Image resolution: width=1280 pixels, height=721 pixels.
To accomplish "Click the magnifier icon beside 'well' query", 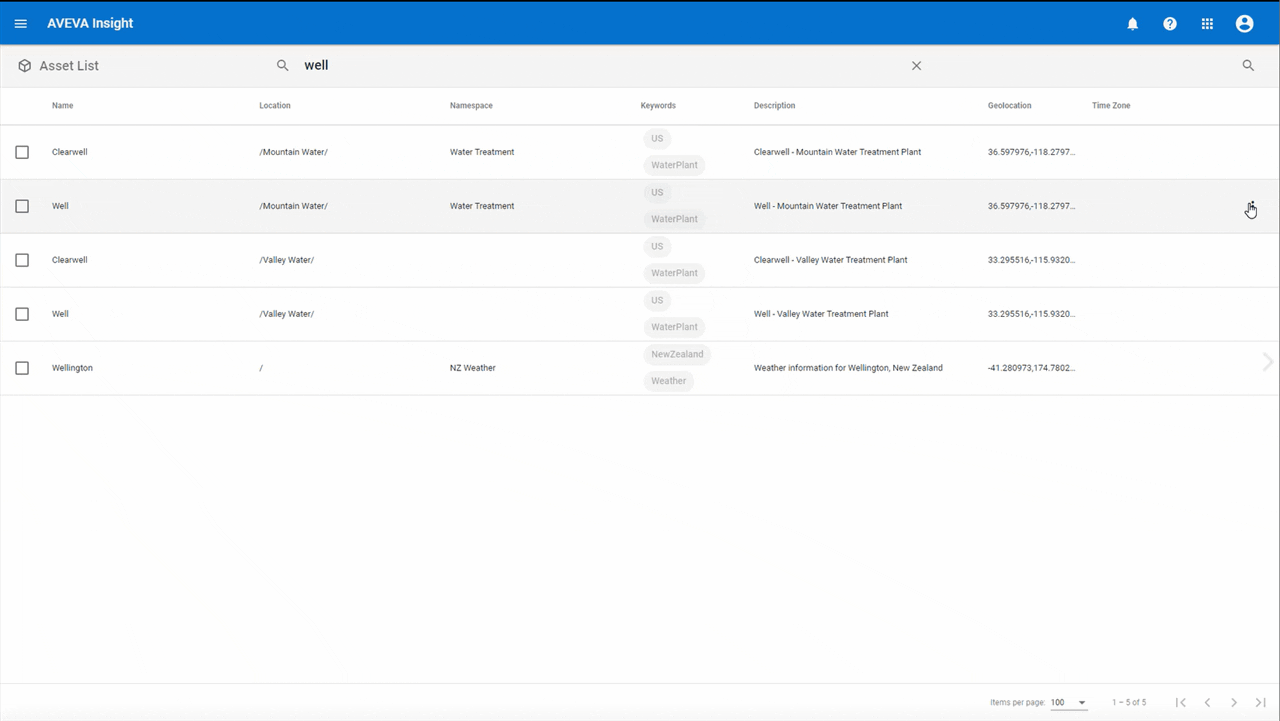I will [x=283, y=65].
